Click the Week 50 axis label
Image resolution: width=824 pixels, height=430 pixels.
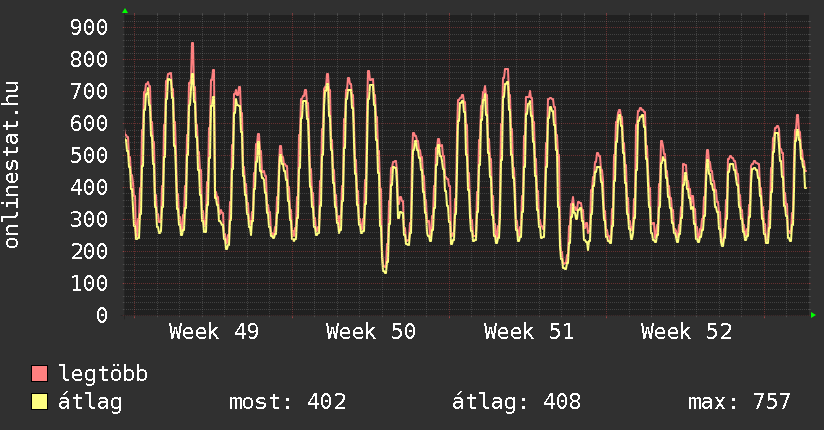click(371, 332)
